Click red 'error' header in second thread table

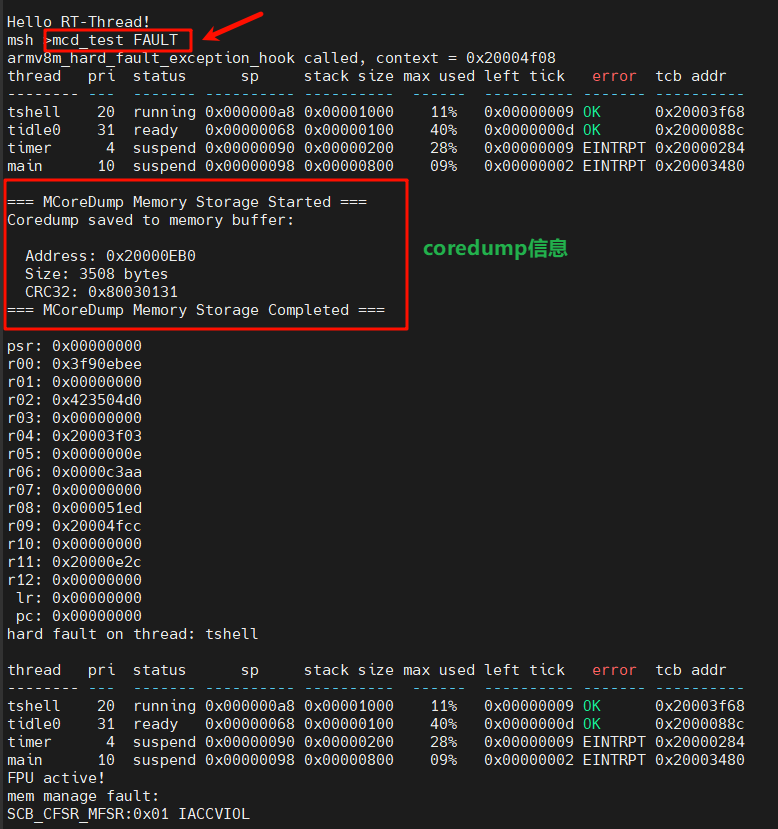click(x=614, y=670)
